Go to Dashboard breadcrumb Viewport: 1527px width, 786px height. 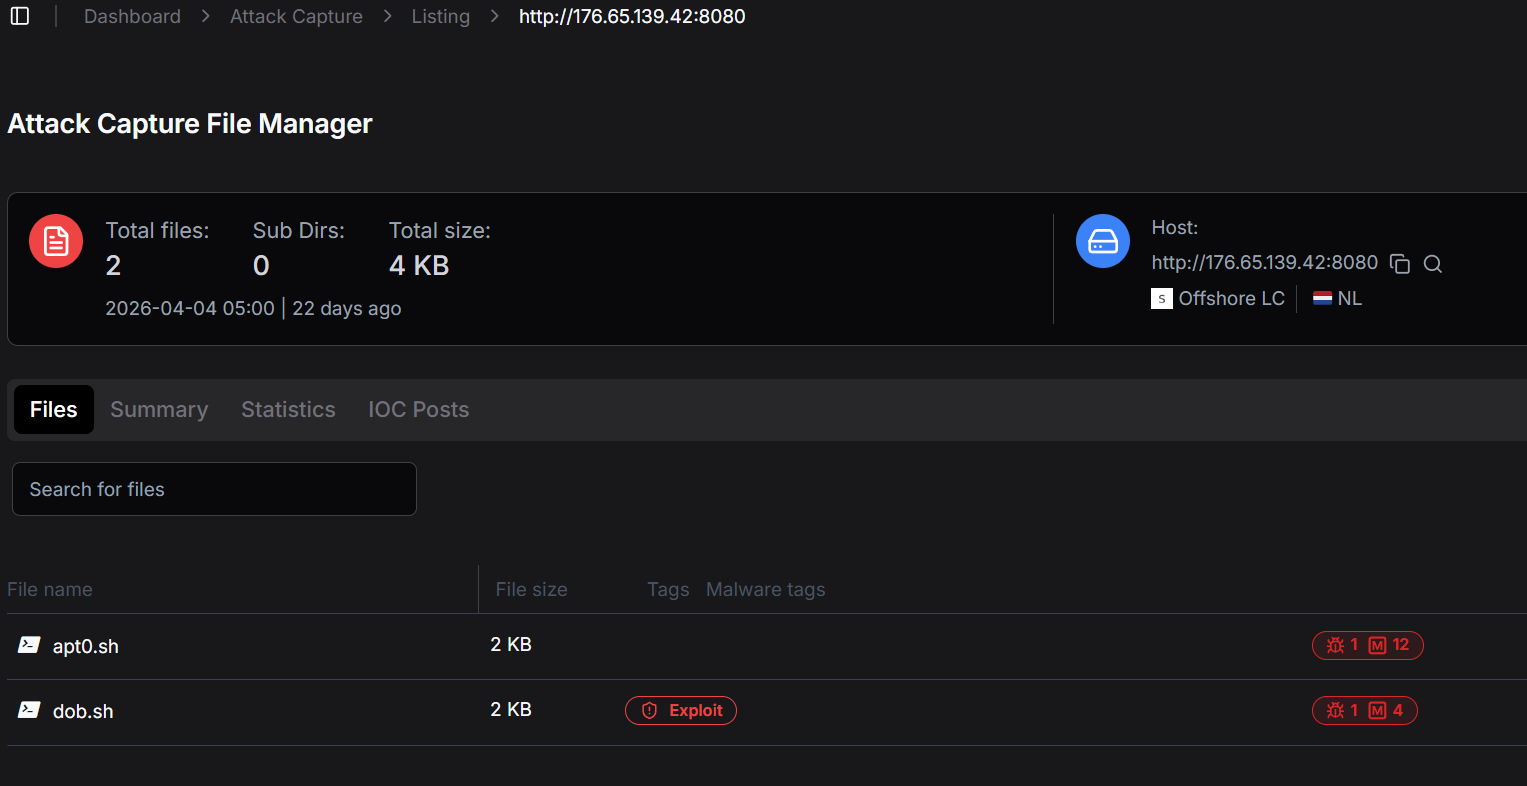[132, 16]
